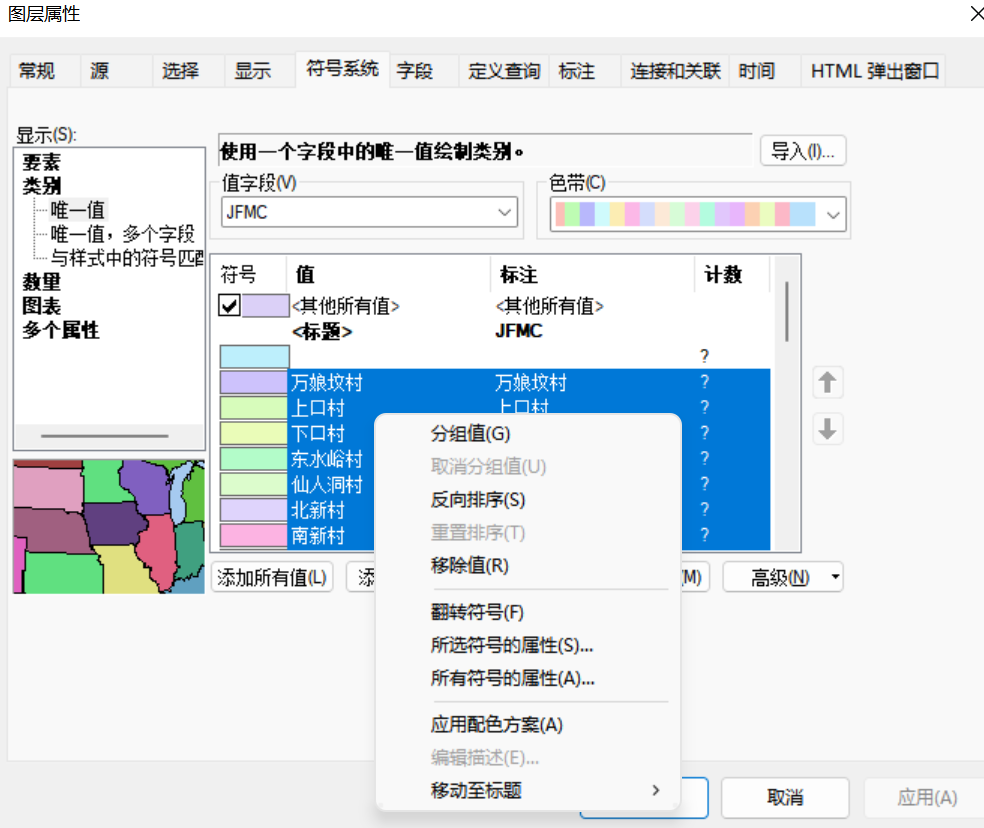Open 所有符号的属性(A)... menu entry

tap(528, 679)
